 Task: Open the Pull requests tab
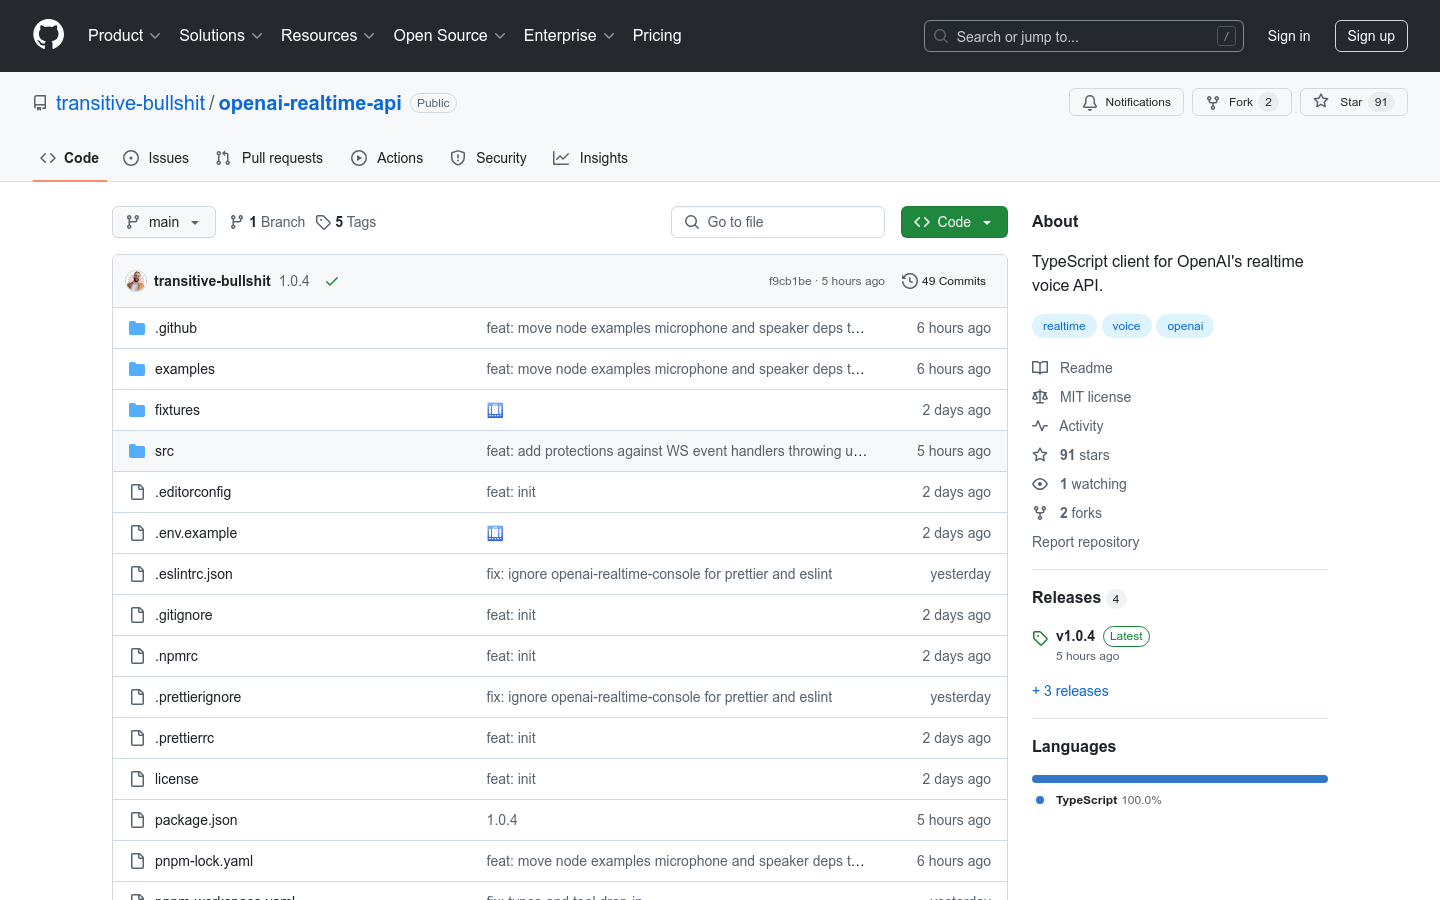[x=269, y=158]
